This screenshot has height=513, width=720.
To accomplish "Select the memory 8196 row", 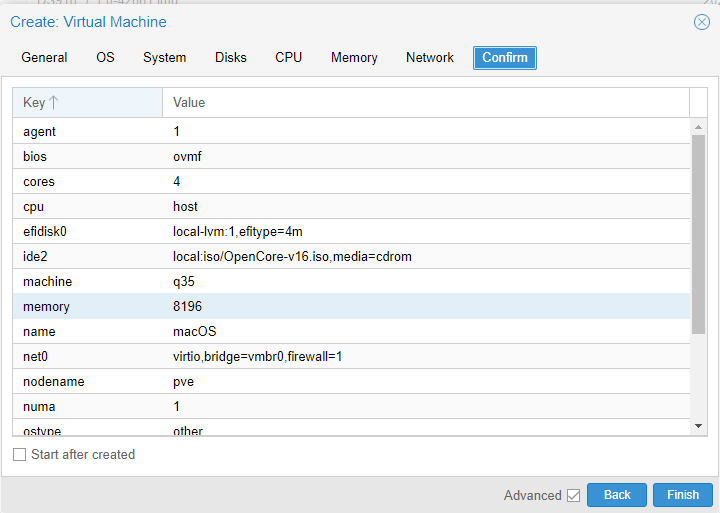I will tap(350, 307).
